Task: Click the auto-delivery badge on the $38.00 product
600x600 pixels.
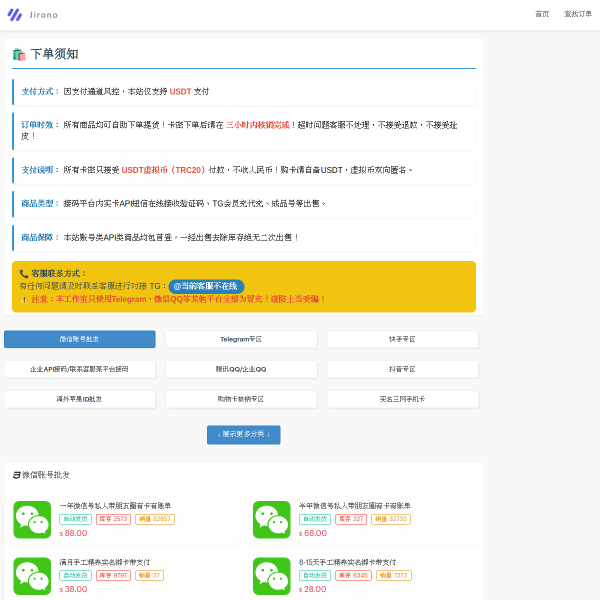Action: coord(75,575)
